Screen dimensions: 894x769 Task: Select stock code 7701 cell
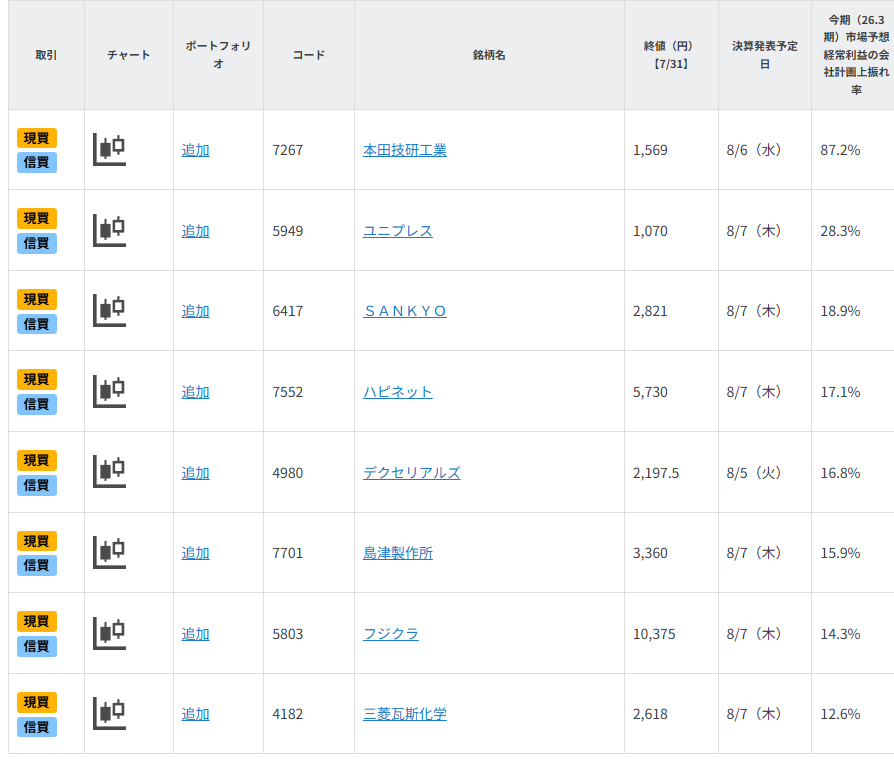(309, 552)
